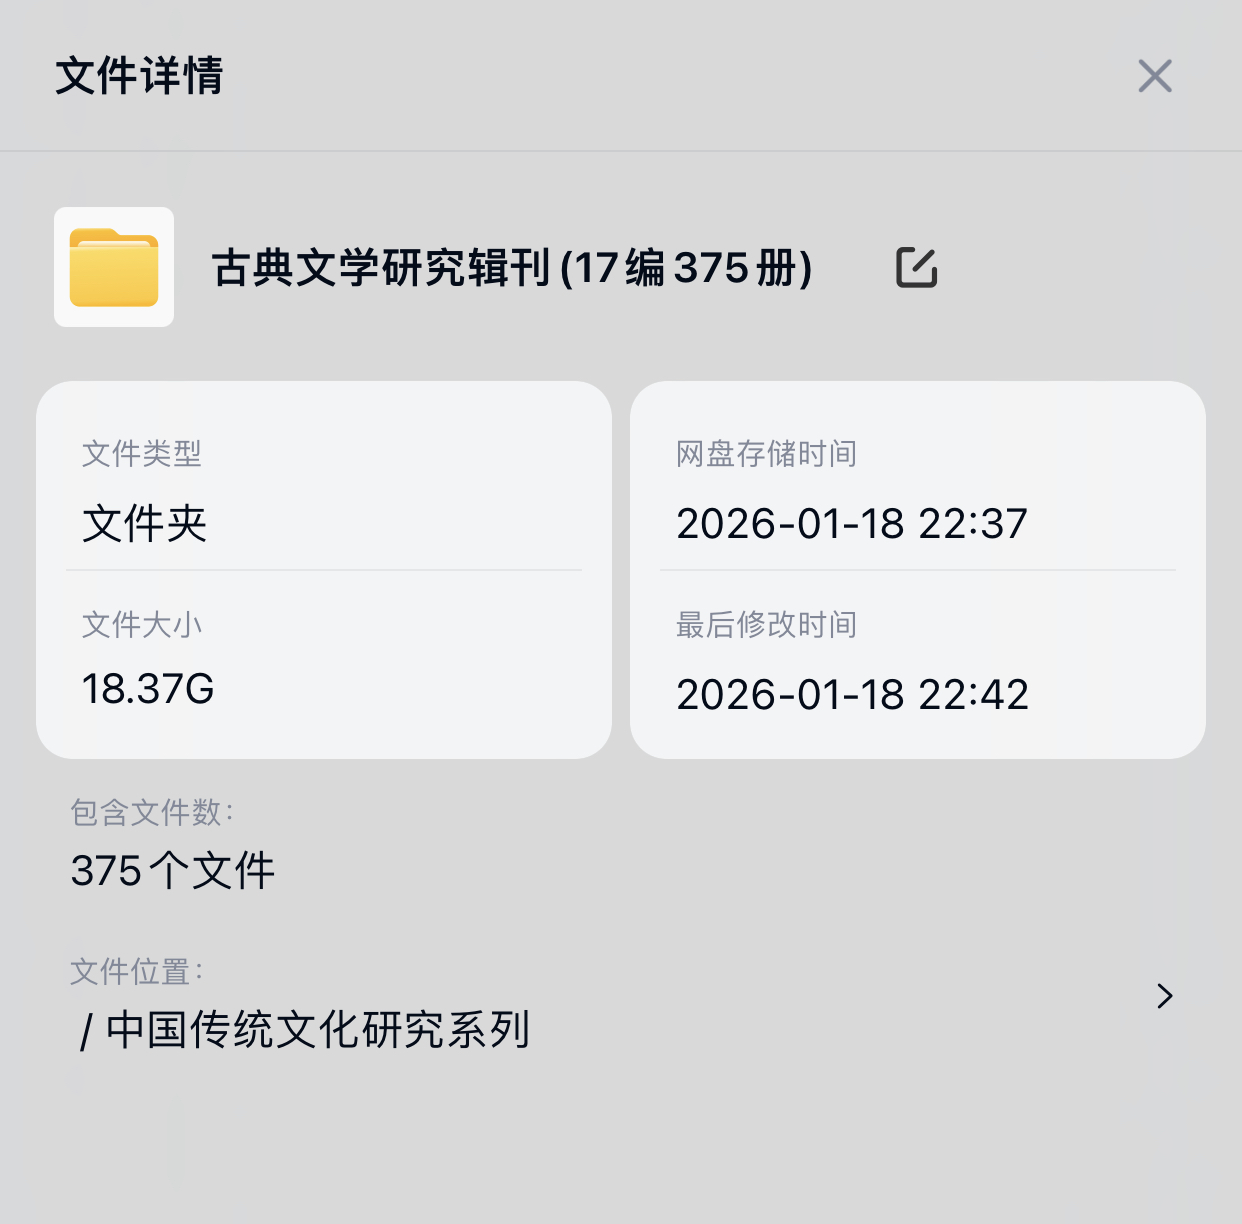Image resolution: width=1242 pixels, height=1224 pixels.
Task: Close the 文件详情 panel
Action: (x=1154, y=76)
